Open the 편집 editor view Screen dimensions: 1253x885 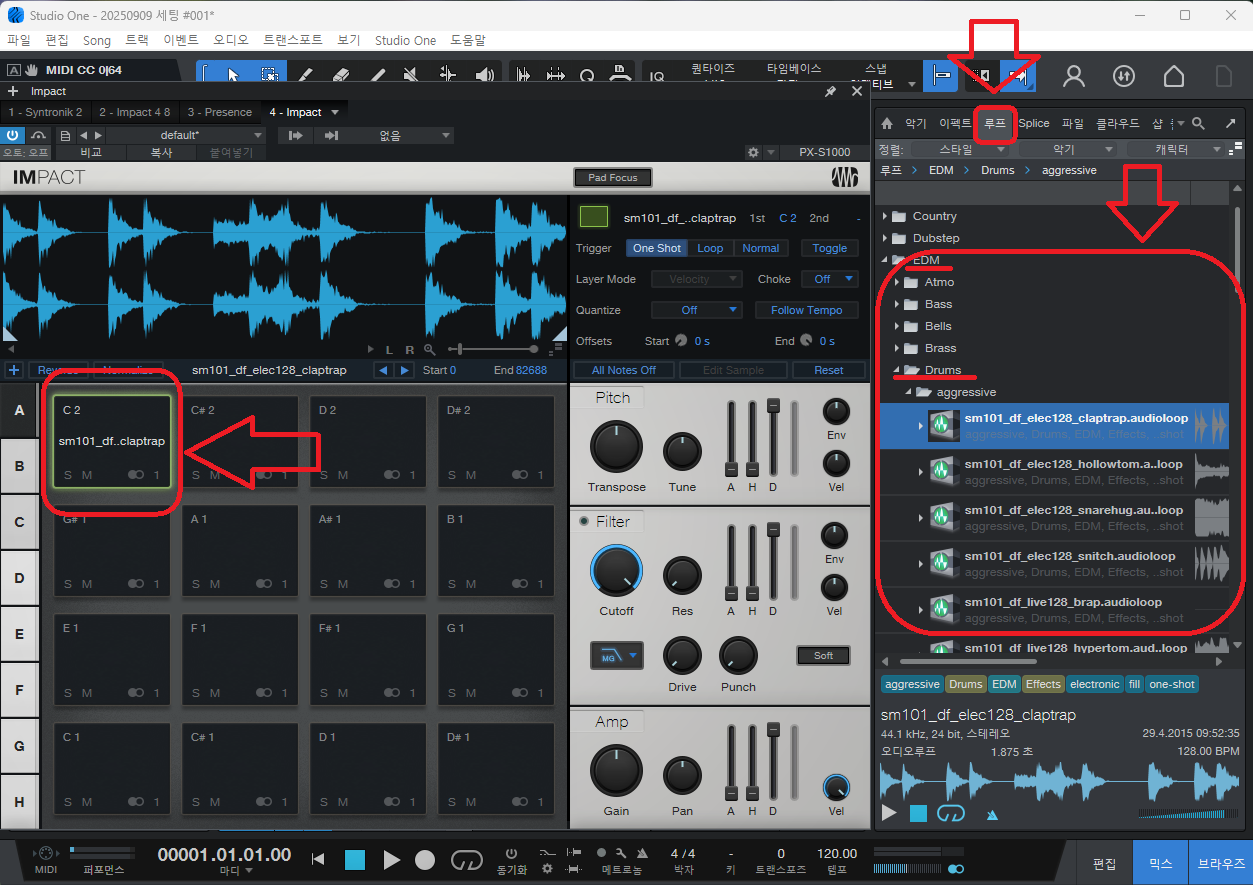click(1105, 863)
